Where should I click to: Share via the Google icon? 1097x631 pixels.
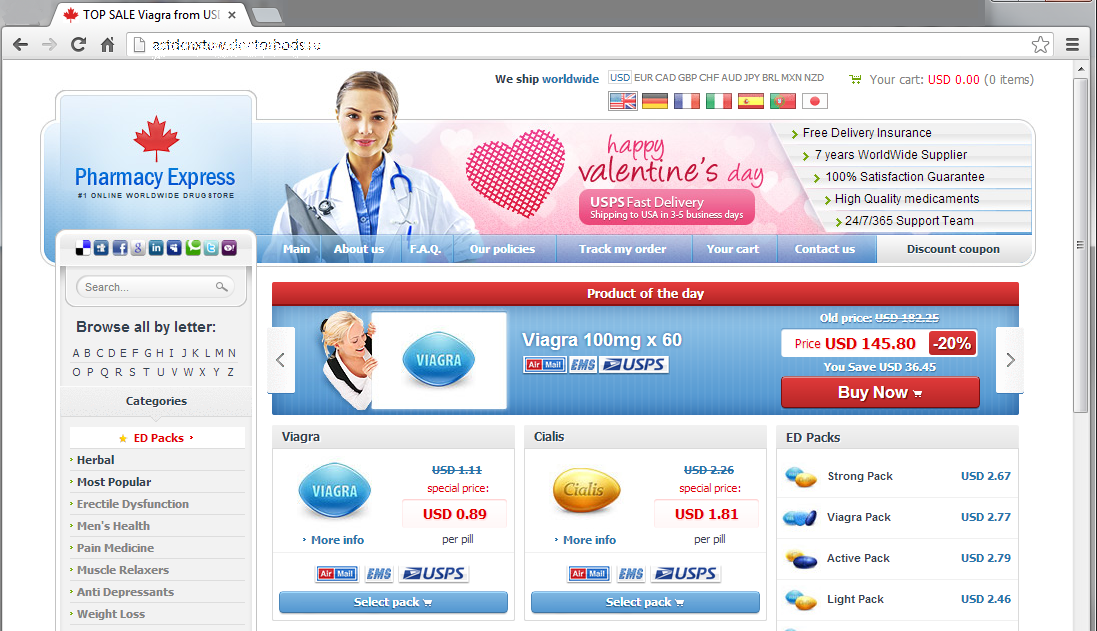[x=138, y=248]
